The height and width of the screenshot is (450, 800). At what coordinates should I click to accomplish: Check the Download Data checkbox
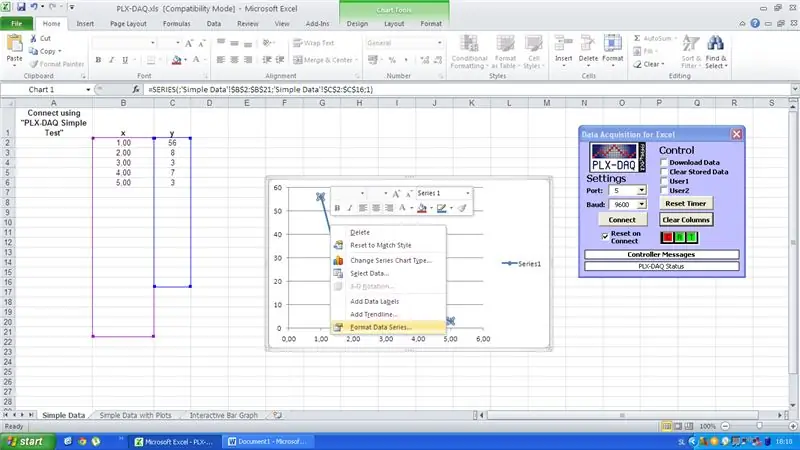pyautogui.click(x=664, y=162)
